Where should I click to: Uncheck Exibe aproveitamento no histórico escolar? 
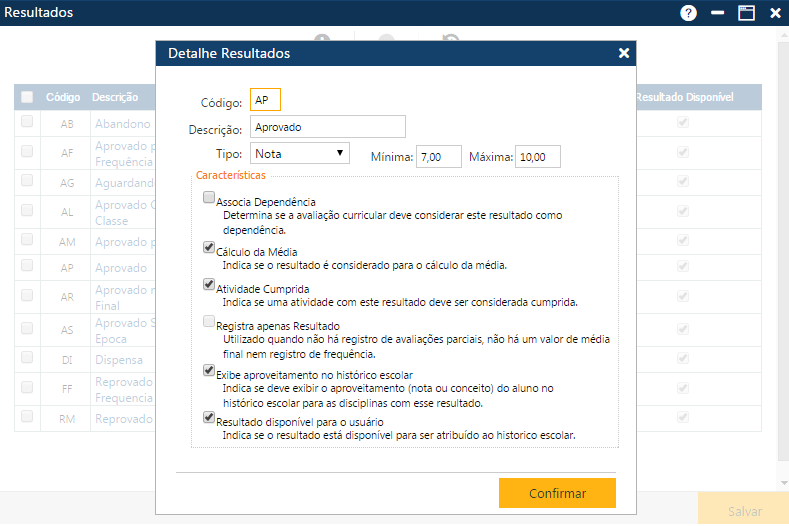click(x=209, y=370)
